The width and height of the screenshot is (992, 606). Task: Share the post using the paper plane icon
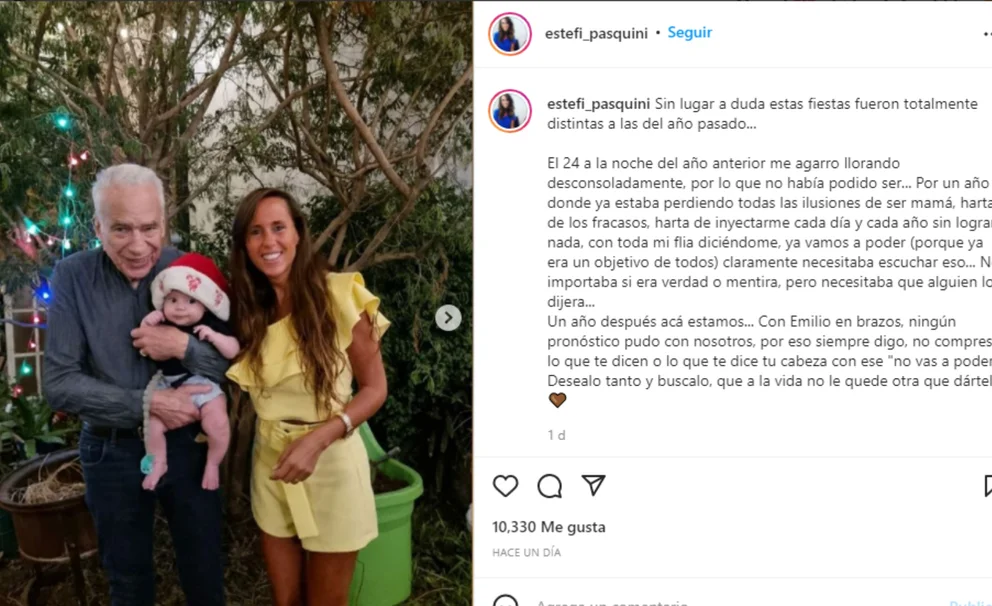pos(593,485)
